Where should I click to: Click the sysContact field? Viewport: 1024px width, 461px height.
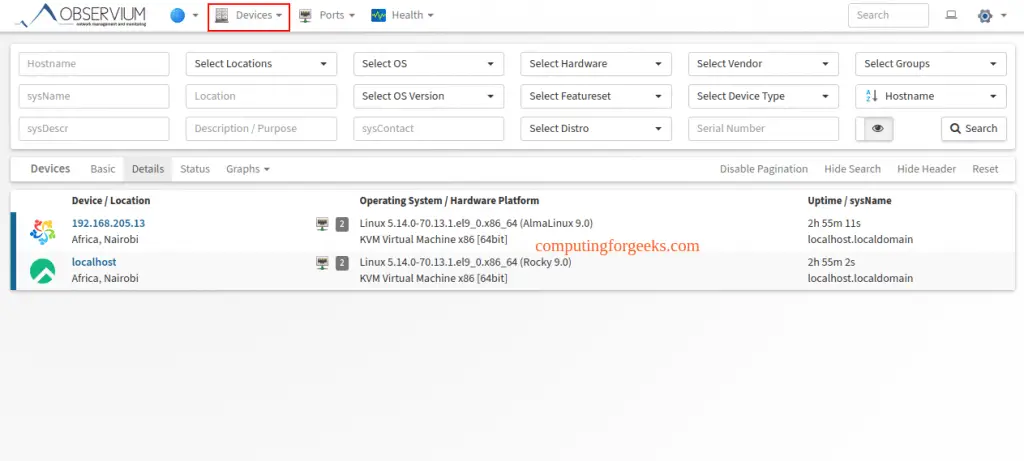[428, 129]
